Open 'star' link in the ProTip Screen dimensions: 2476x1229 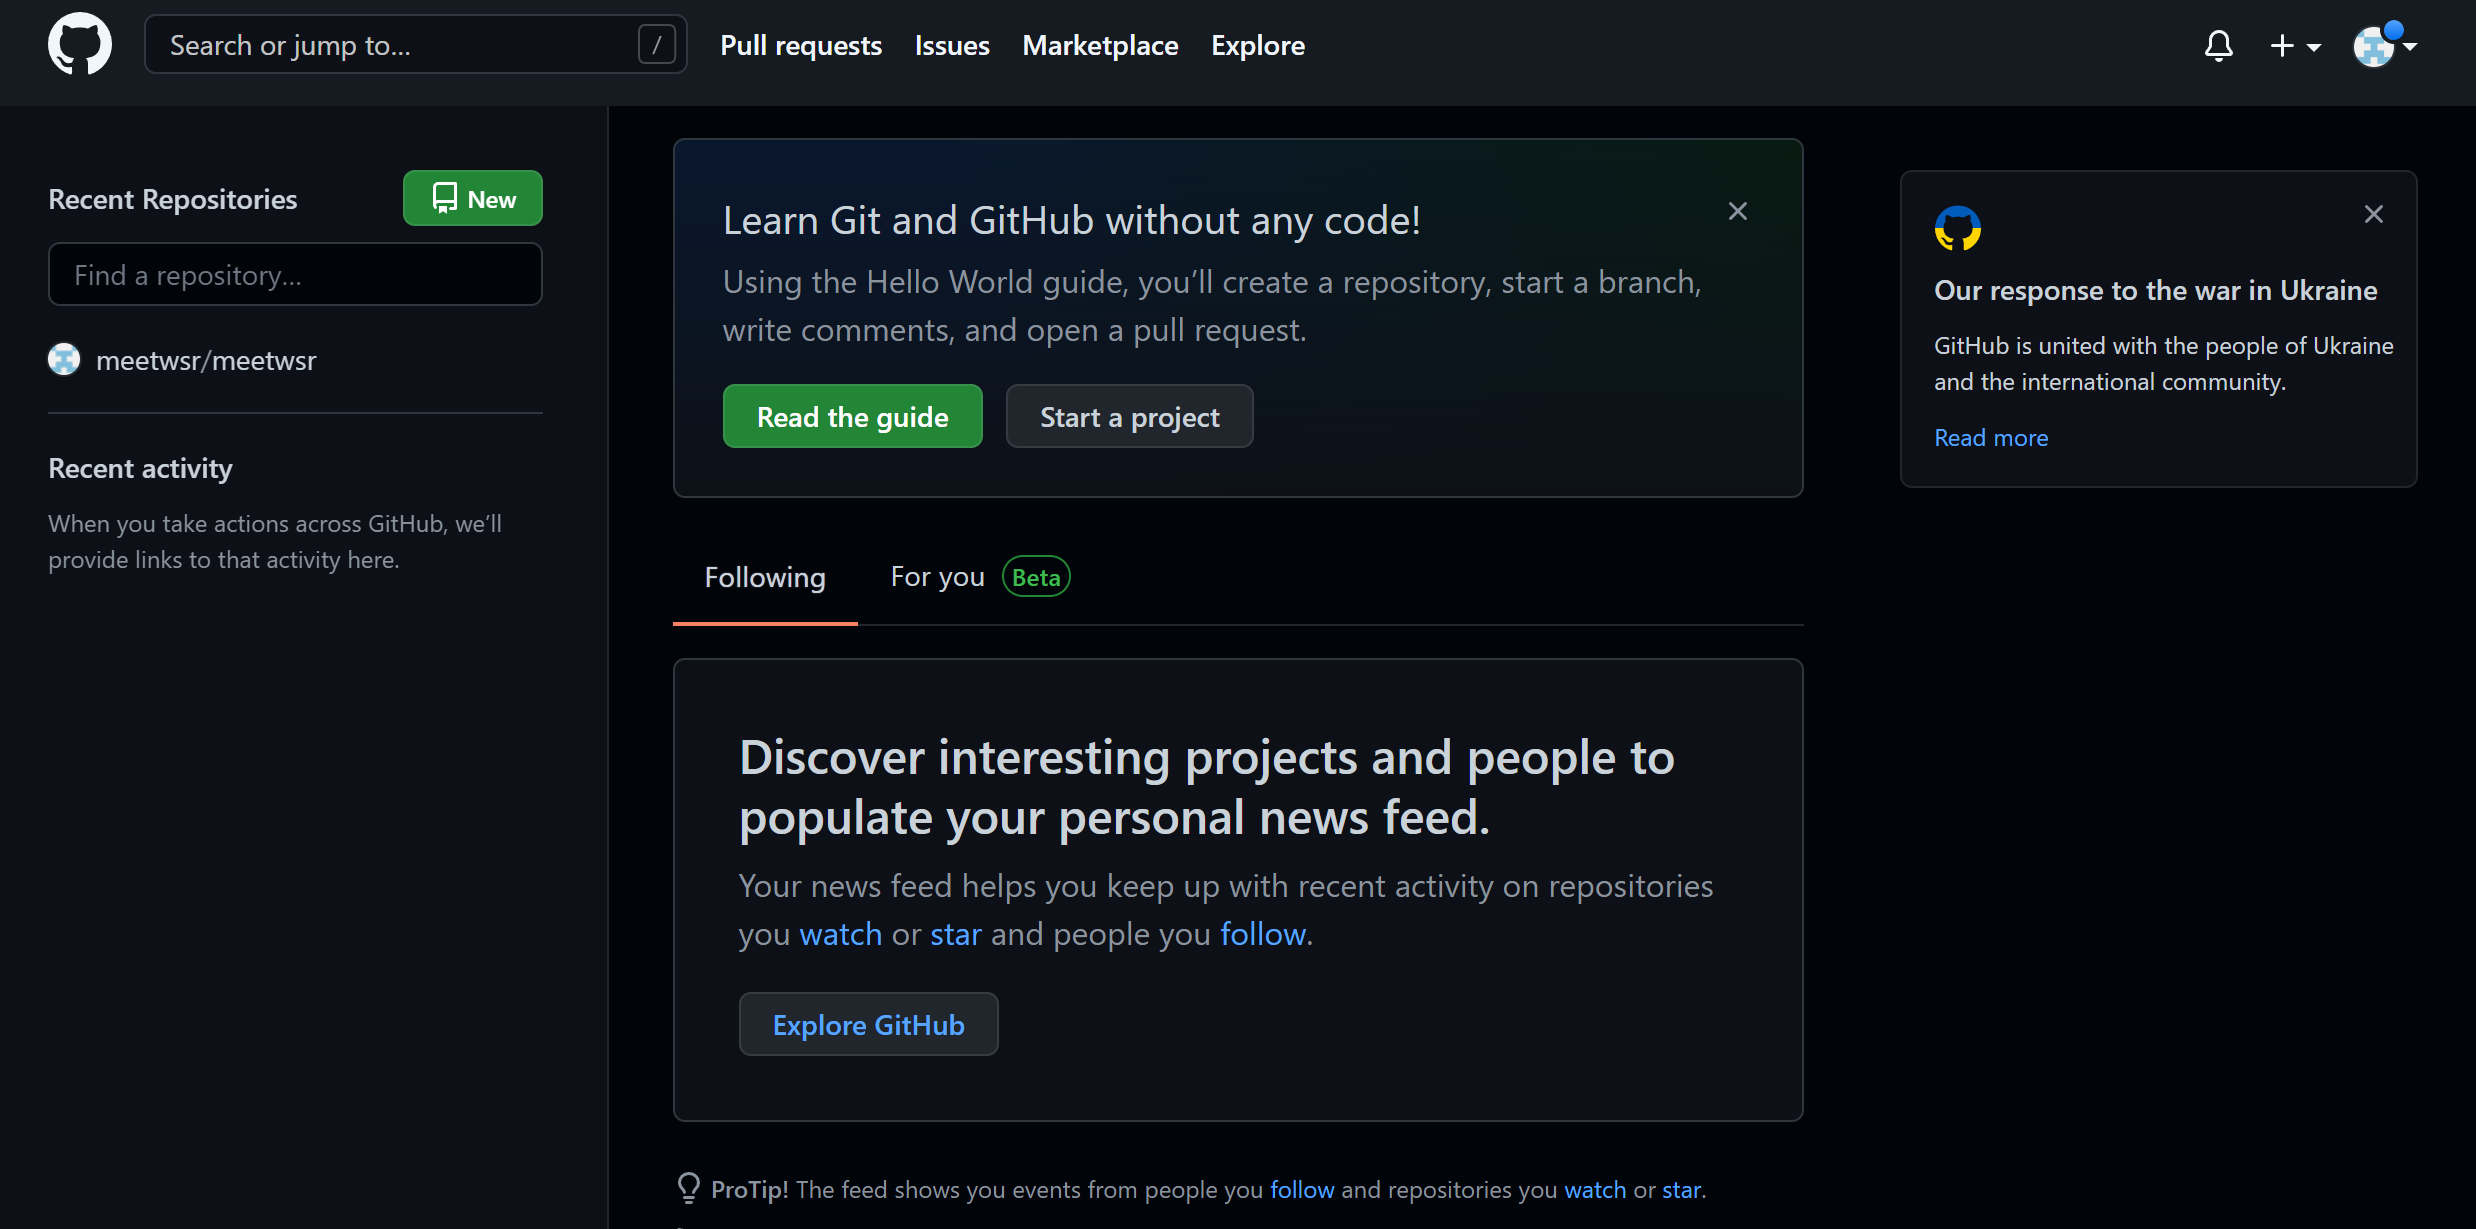[1681, 1190]
